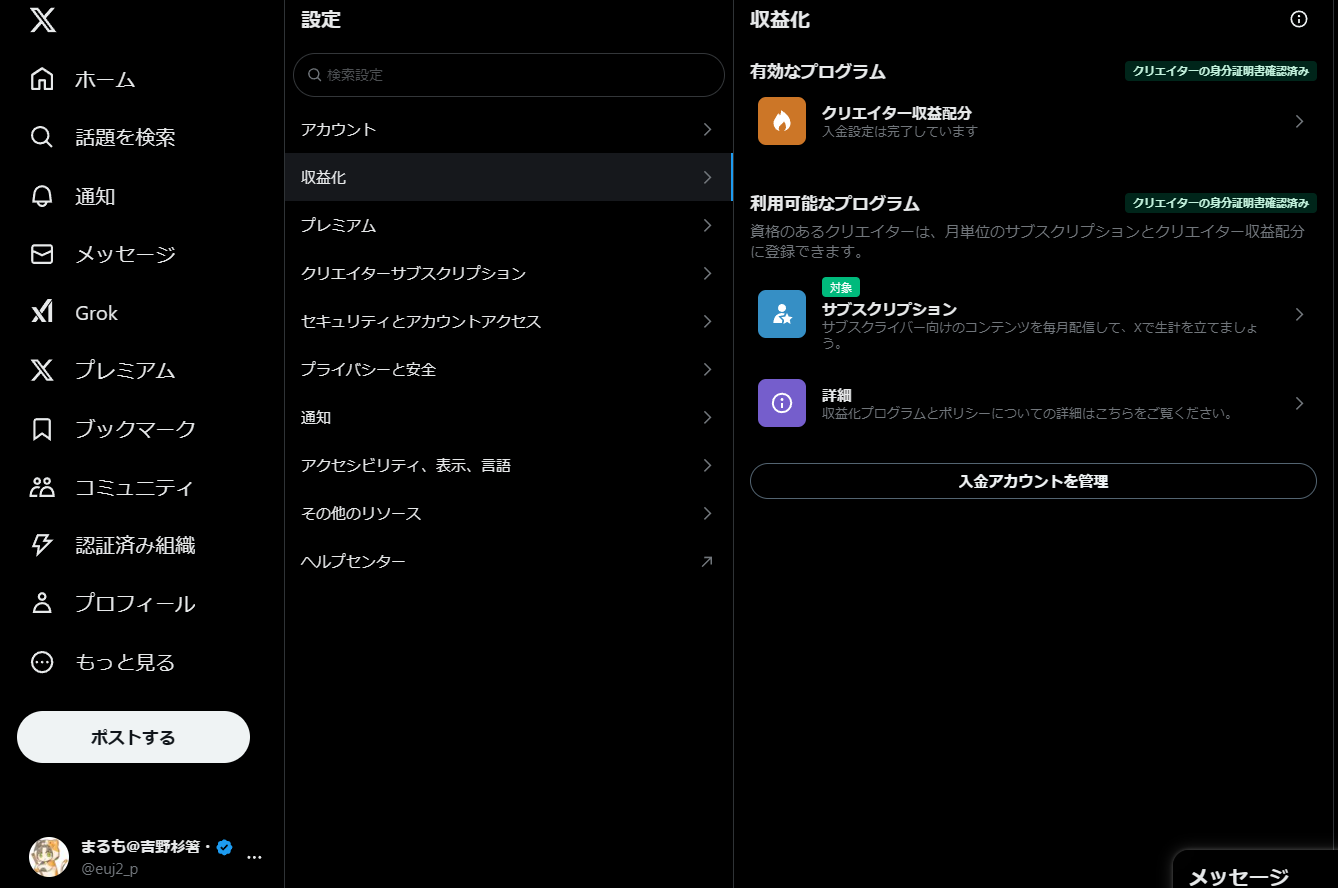This screenshot has height=888, width=1338.
Task: Open the クリエイター収益配分 program title
Action: (897, 113)
